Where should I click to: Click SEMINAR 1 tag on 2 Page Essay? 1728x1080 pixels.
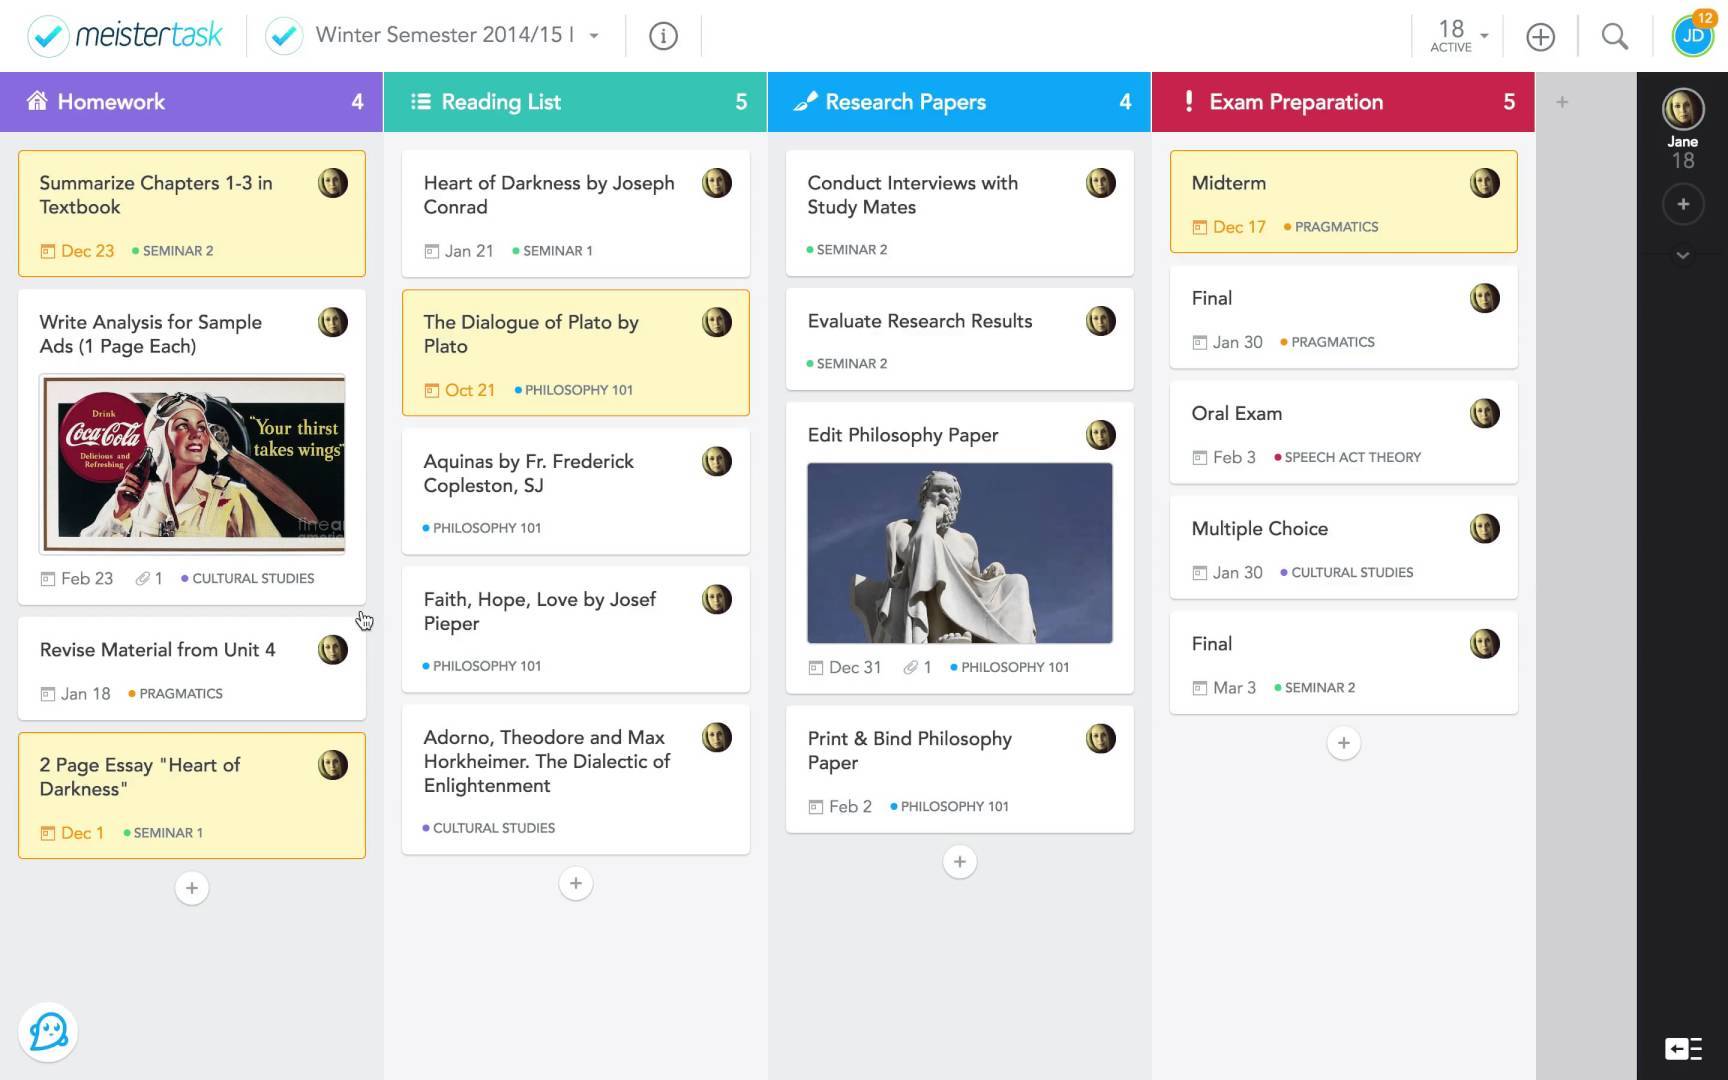pos(163,833)
